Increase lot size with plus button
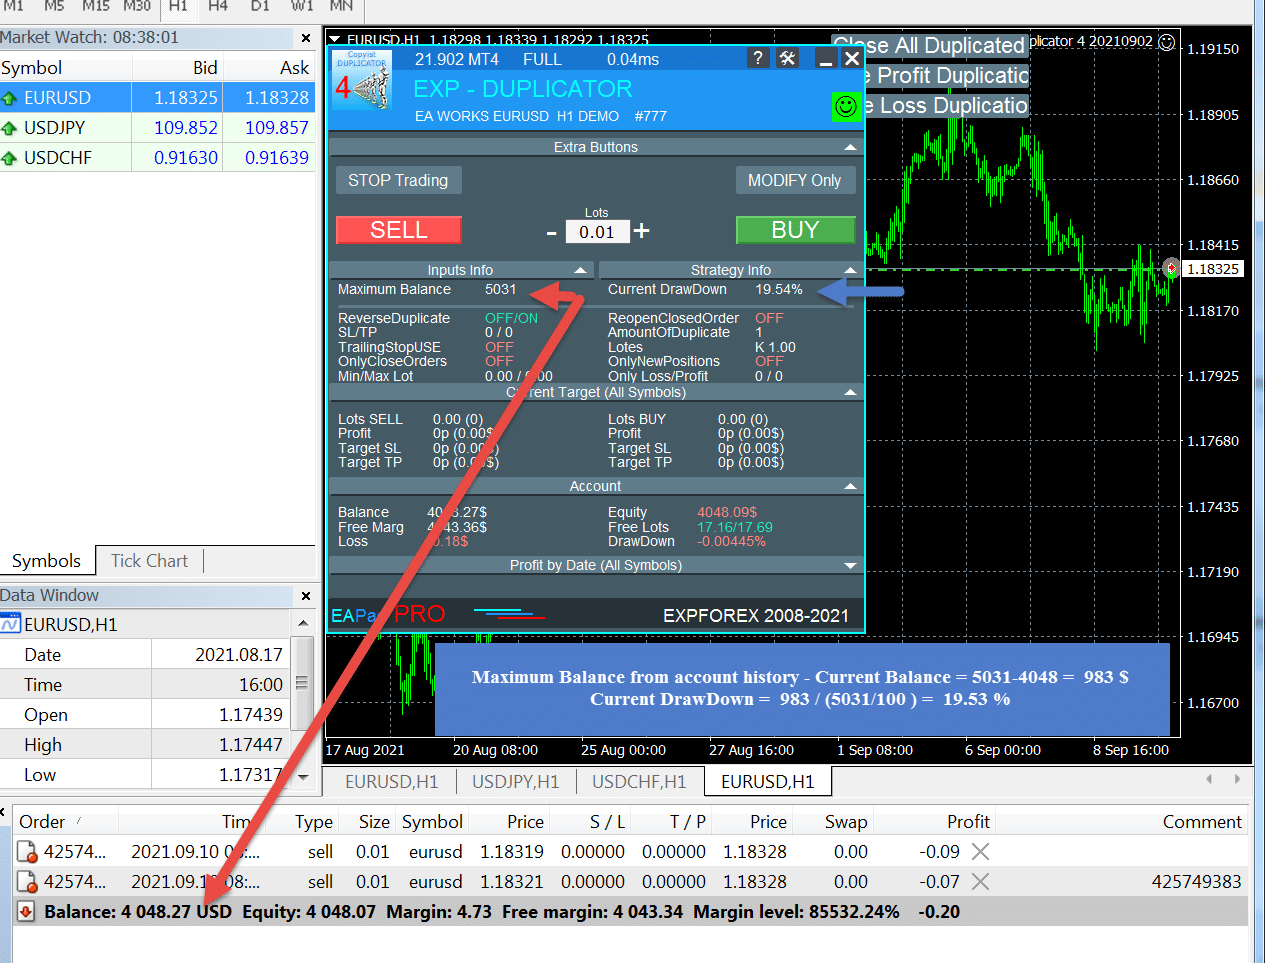The height and width of the screenshot is (963, 1265). 642,231
